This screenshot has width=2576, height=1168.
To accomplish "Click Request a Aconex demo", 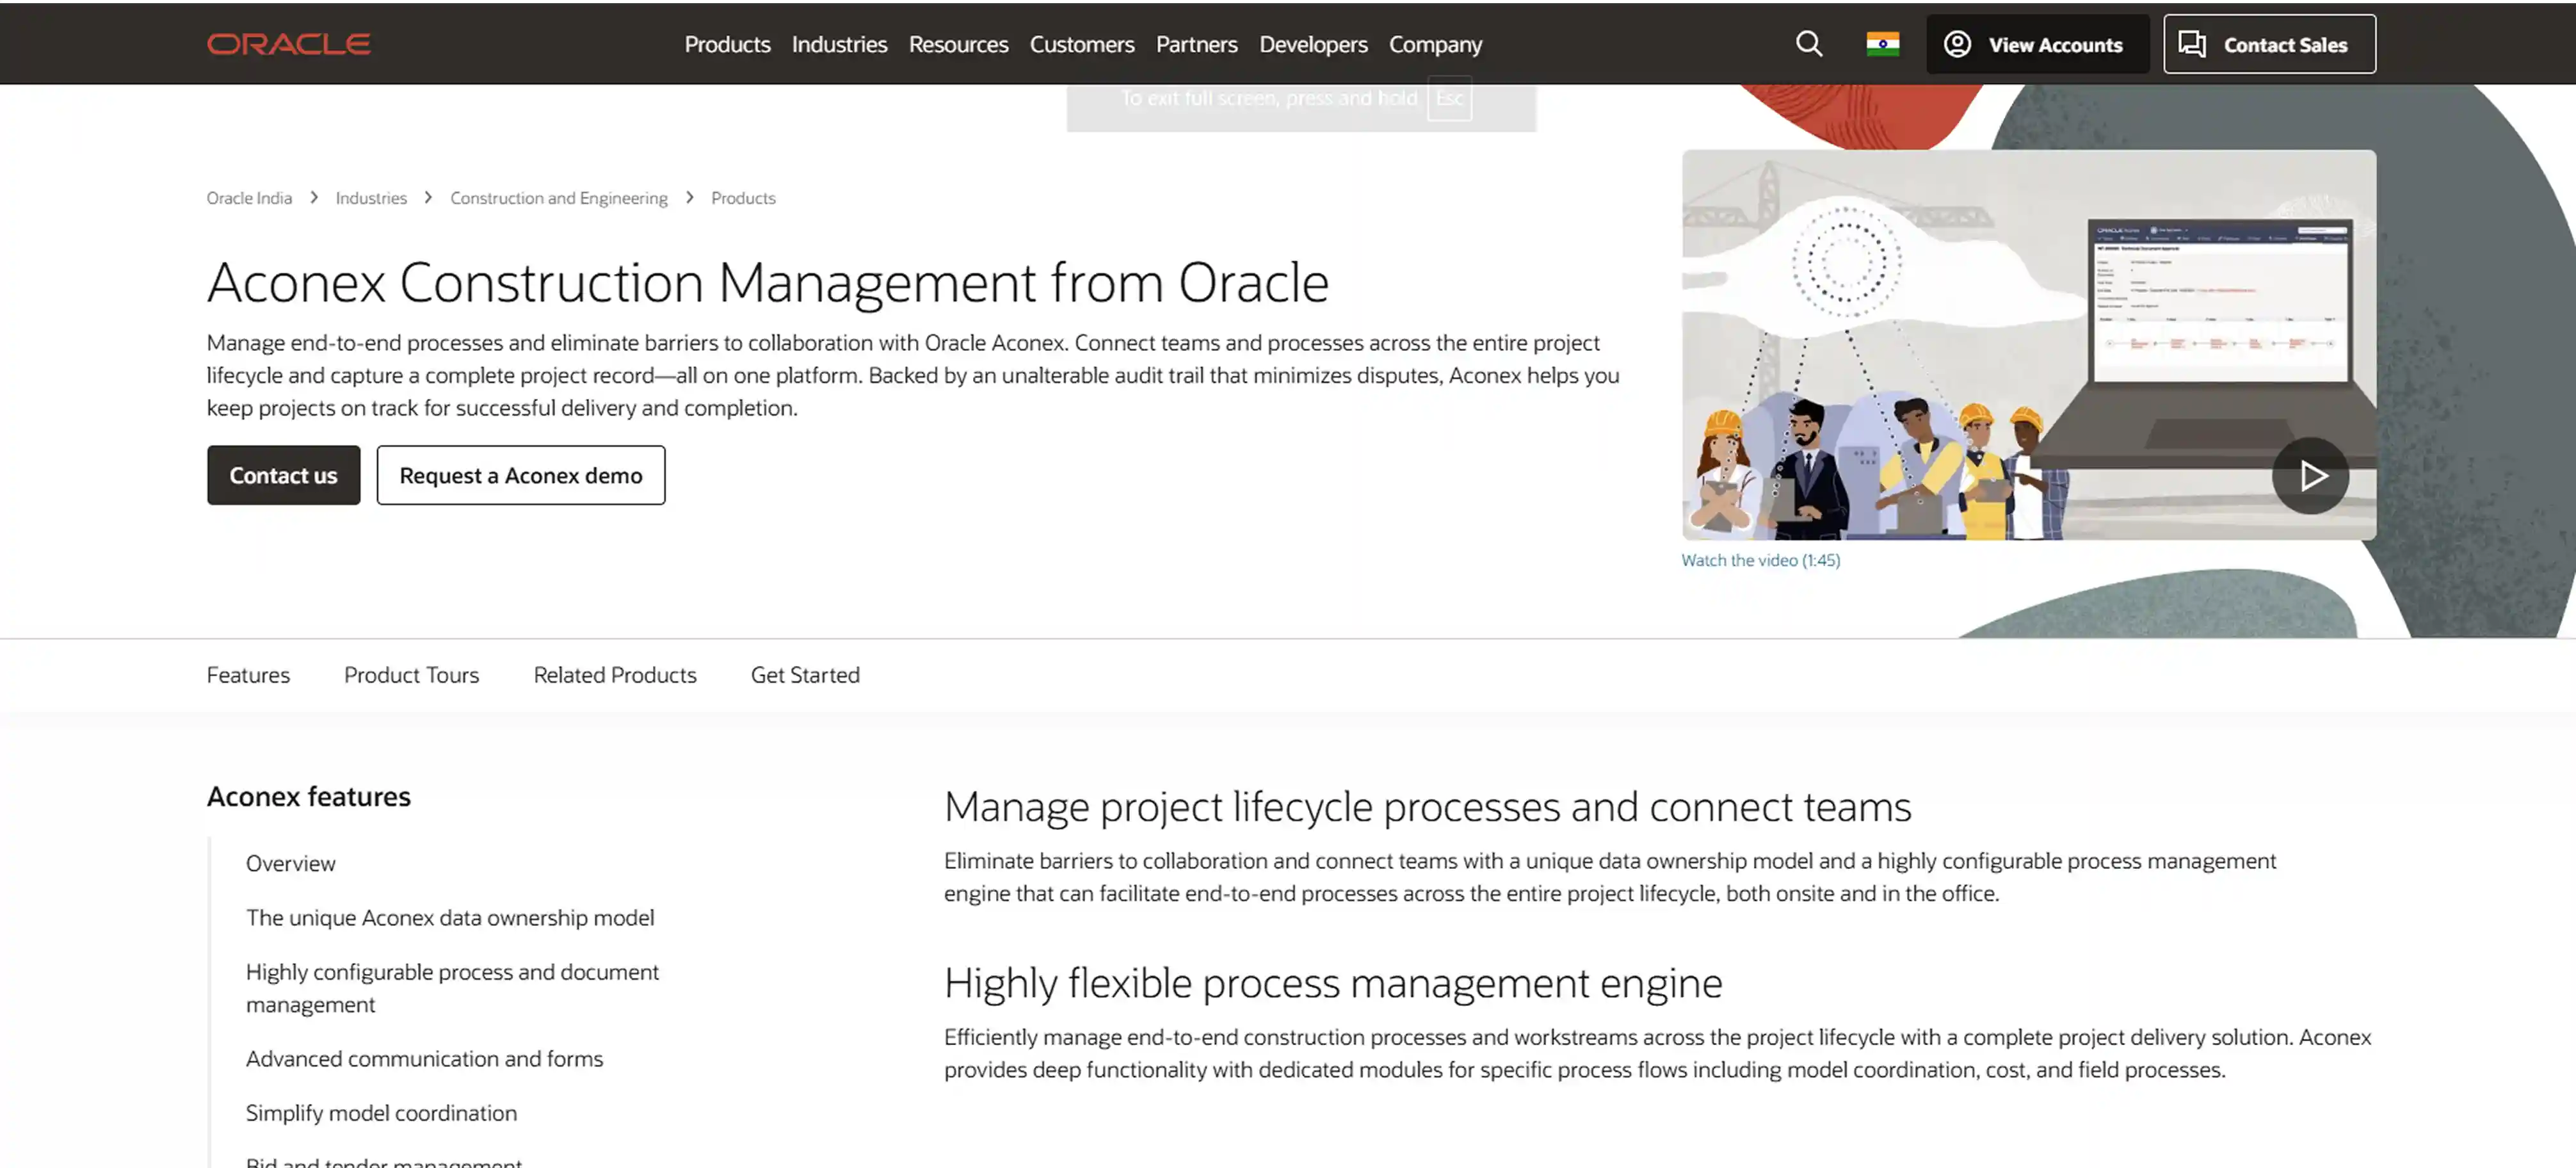I will coord(520,475).
